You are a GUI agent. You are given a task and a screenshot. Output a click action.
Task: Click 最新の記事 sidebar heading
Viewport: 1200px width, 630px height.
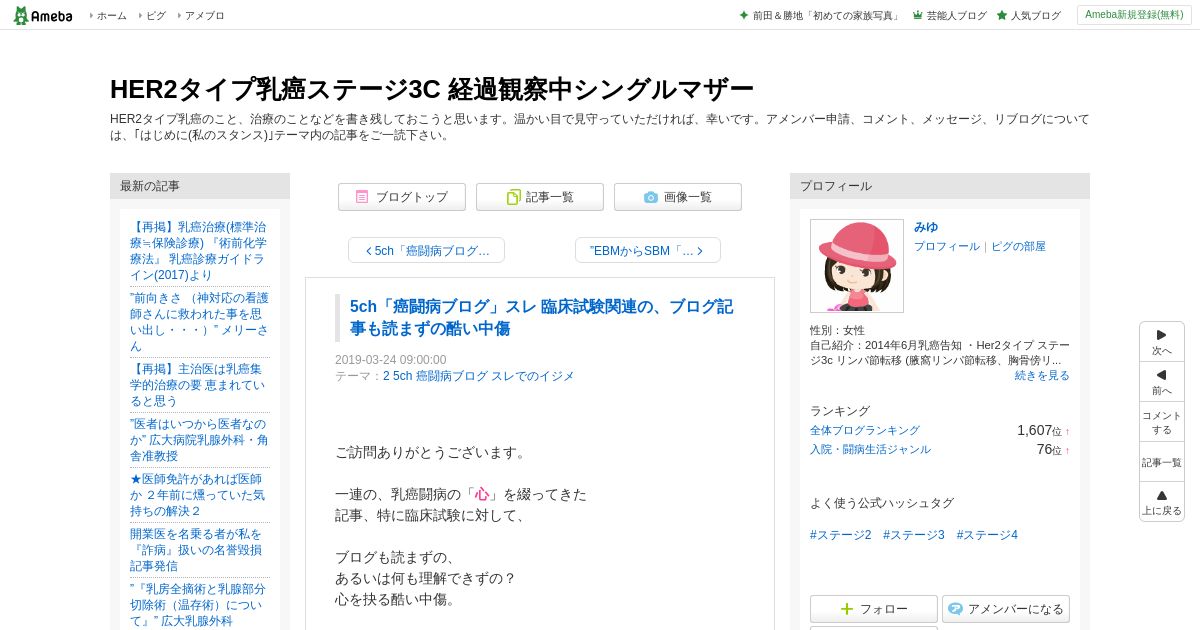pos(200,186)
